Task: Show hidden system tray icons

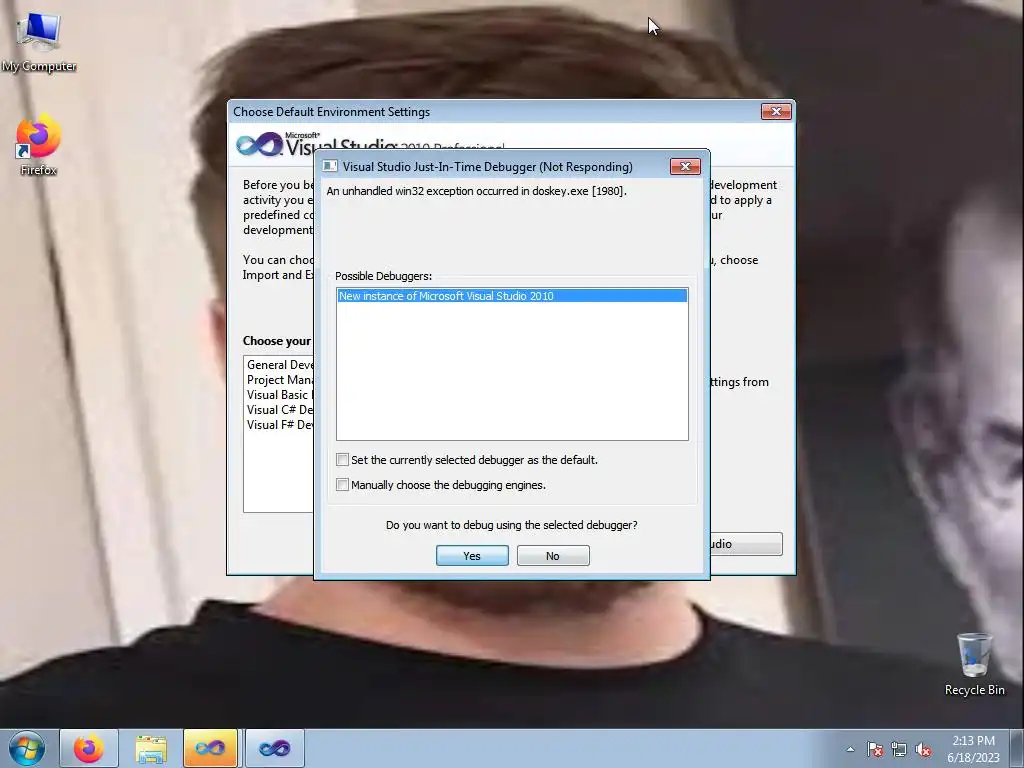Action: [850, 750]
